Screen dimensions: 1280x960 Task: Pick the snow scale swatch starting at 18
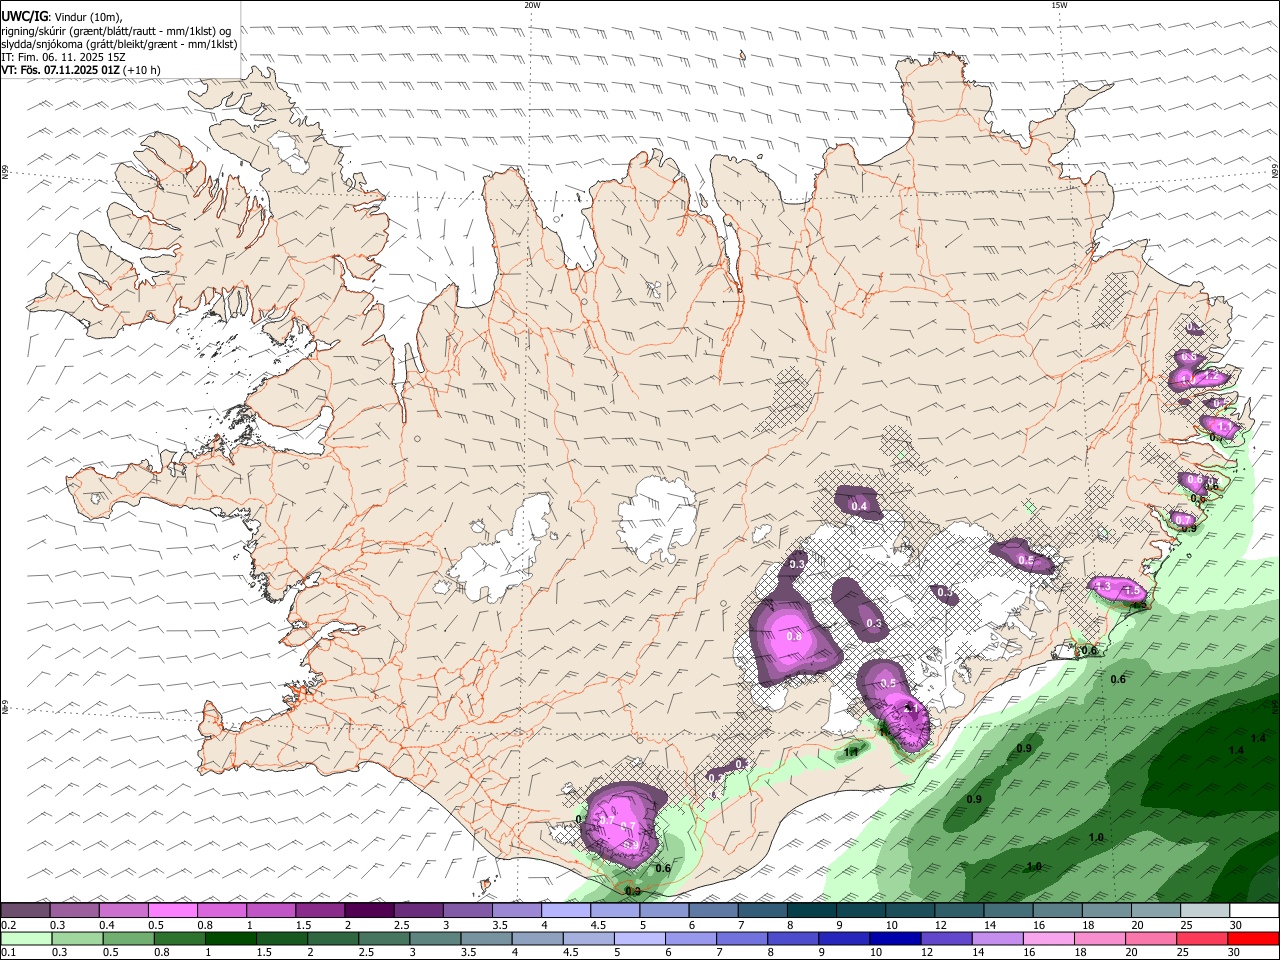coord(1106,911)
